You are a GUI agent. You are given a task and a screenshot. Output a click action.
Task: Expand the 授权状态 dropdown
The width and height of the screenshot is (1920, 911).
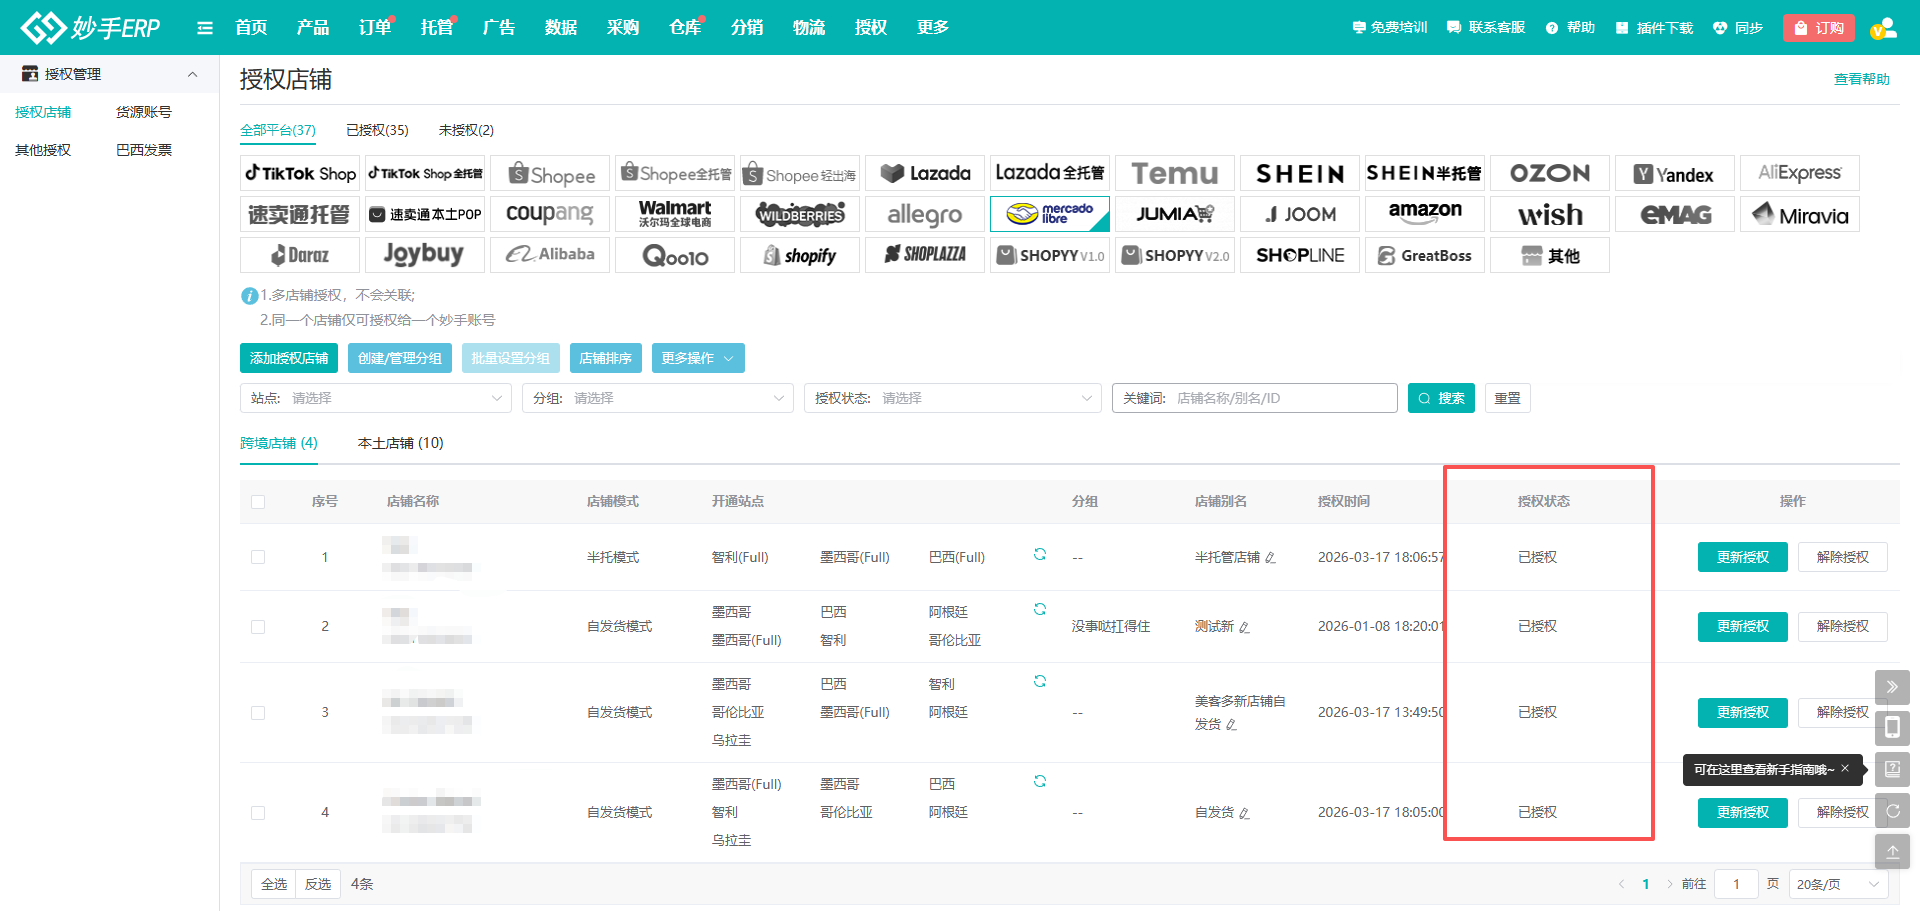pyautogui.click(x=952, y=398)
